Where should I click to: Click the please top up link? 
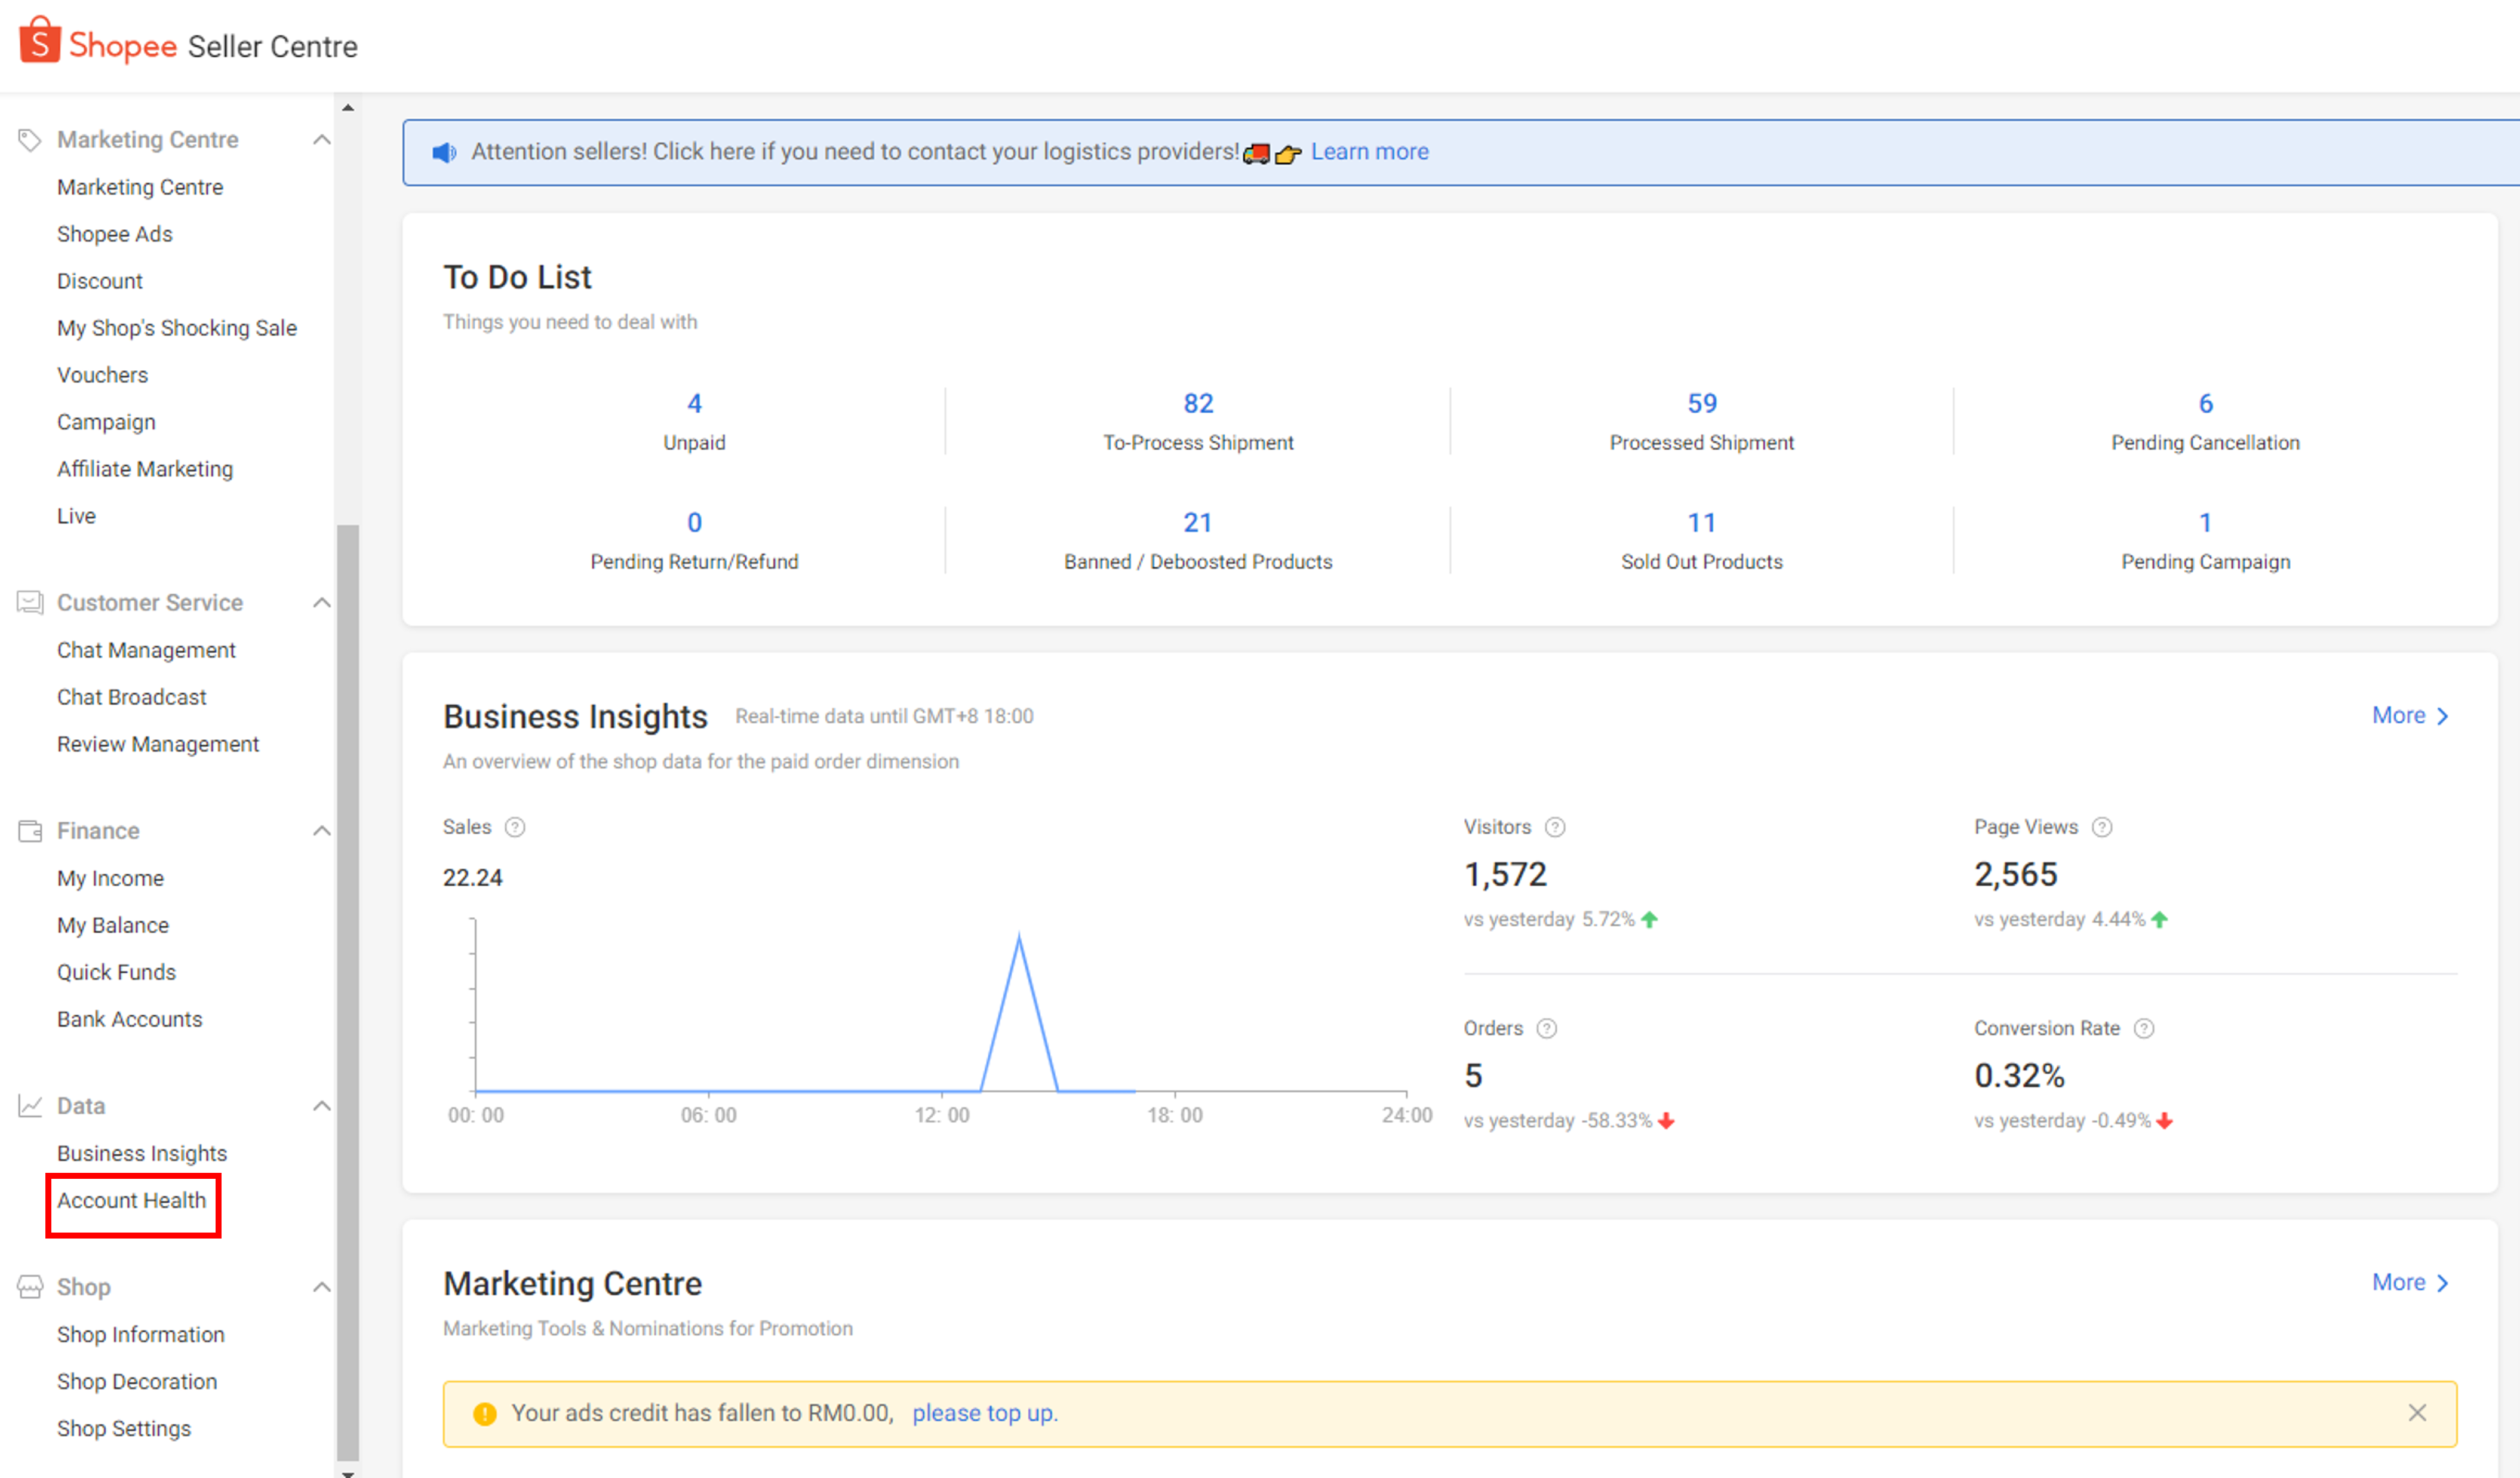coord(983,1413)
